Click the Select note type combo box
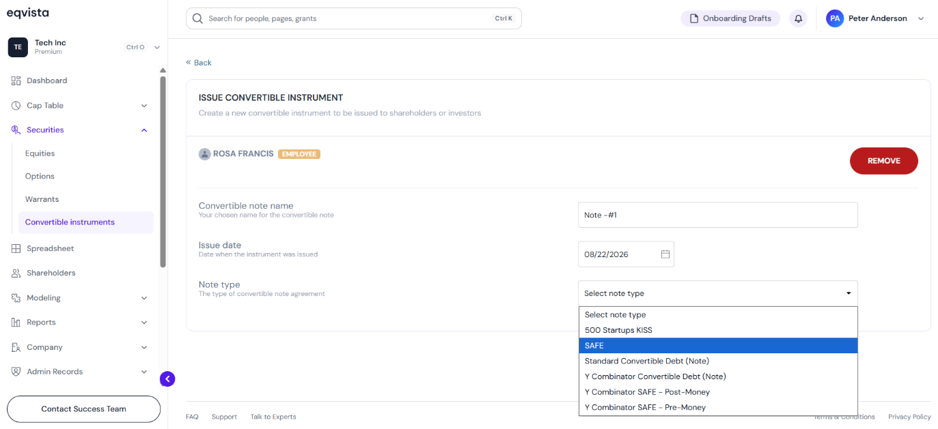Viewport: 938px width, 429px height. (718, 293)
